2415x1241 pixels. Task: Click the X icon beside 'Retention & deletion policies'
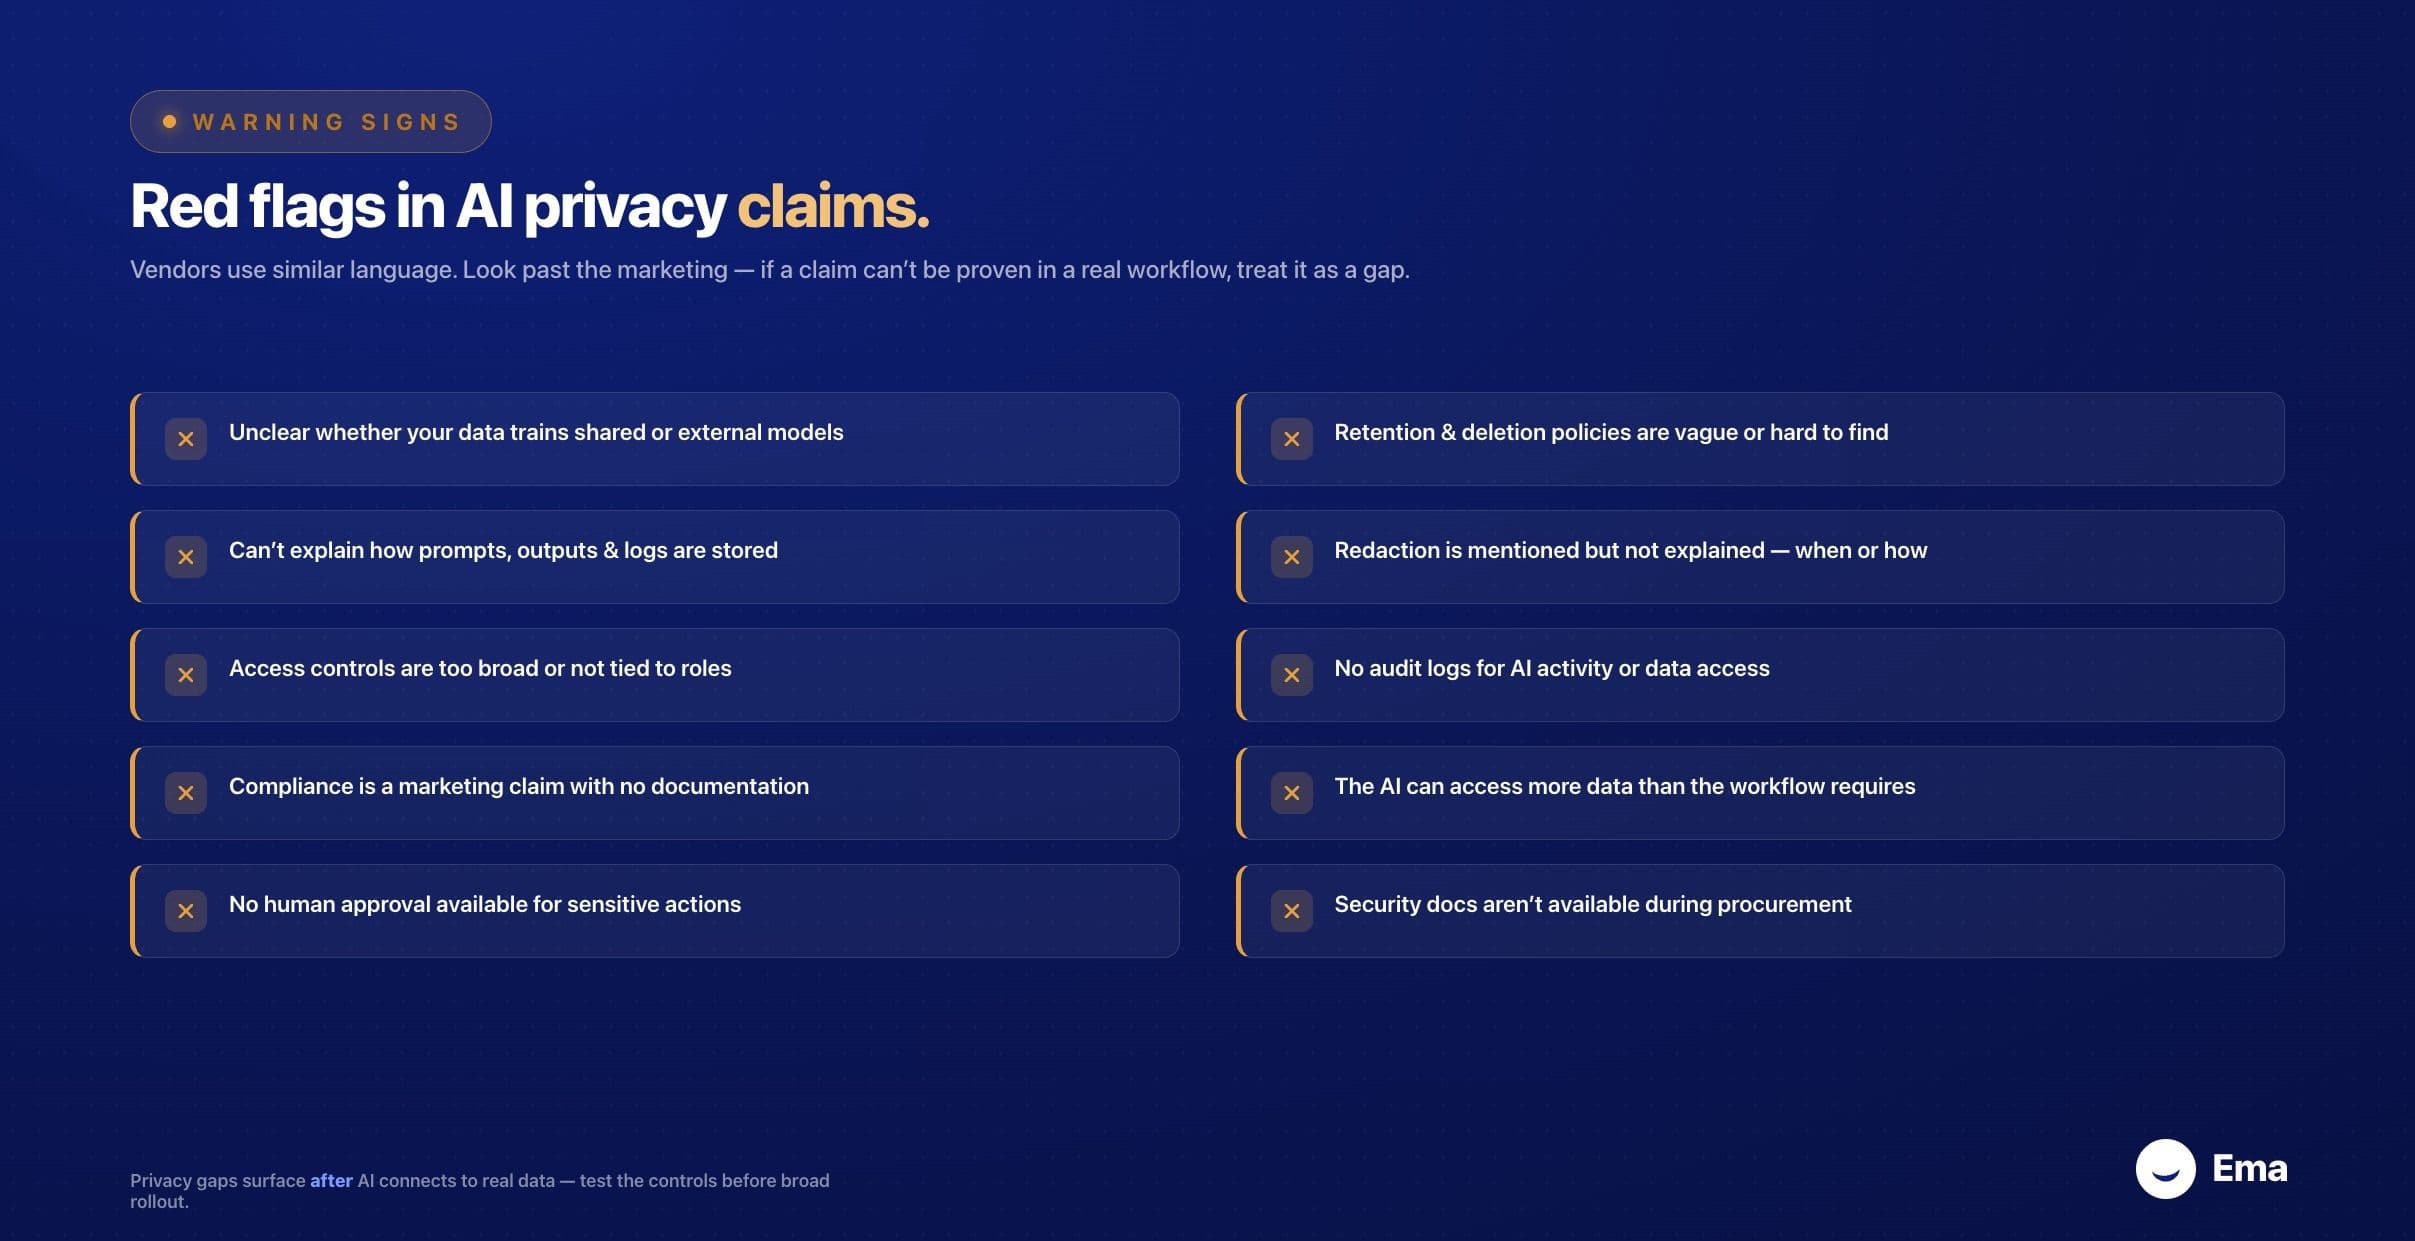click(1292, 439)
